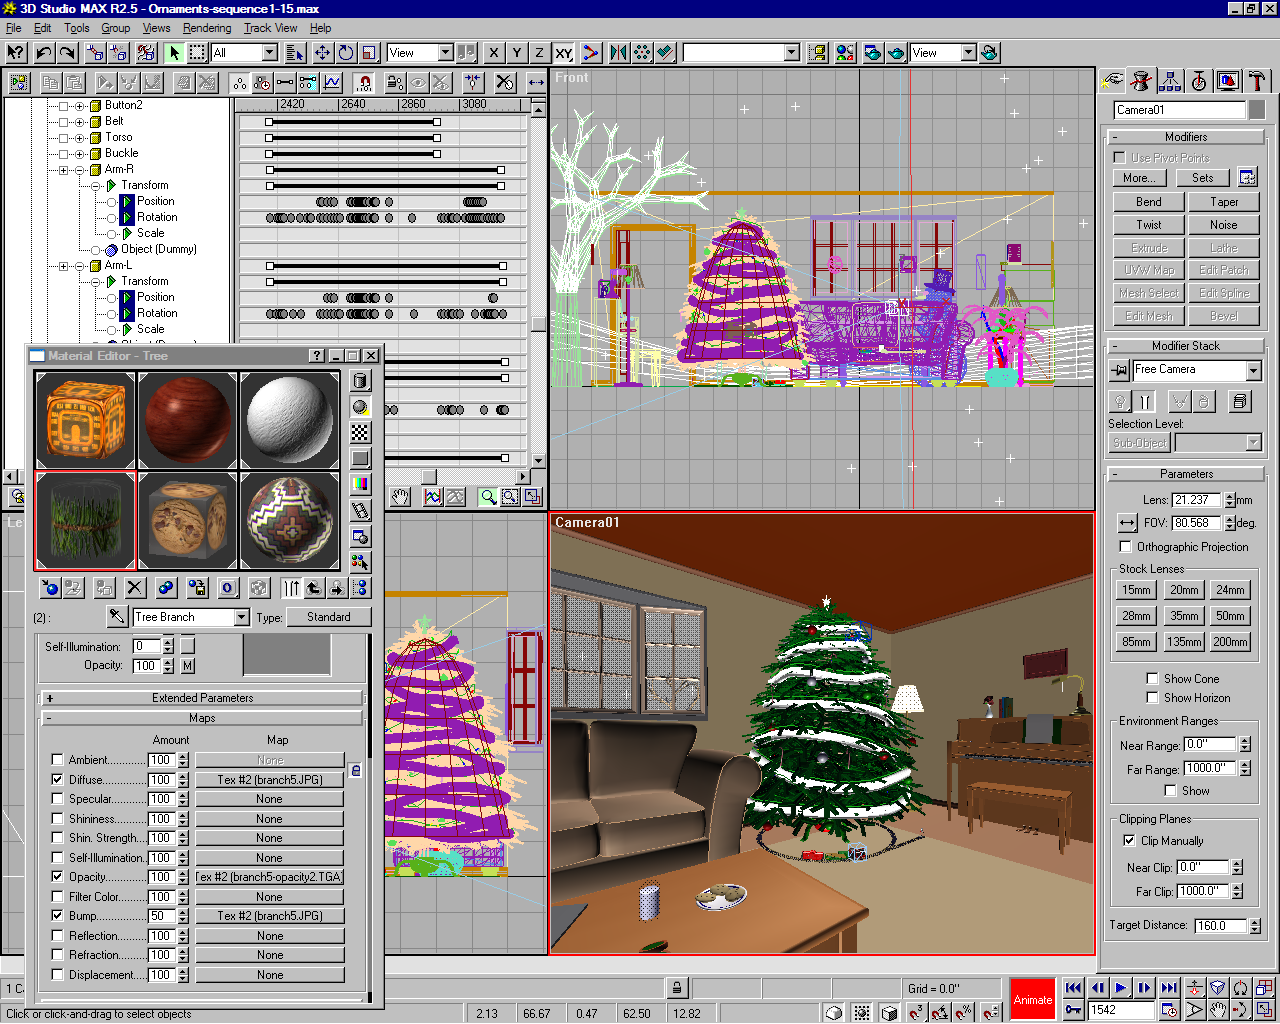The height and width of the screenshot is (1024, 1280).
Task: Activate the Select Object arrow tool
Action: pyautogui.click(x=174, y=53)
